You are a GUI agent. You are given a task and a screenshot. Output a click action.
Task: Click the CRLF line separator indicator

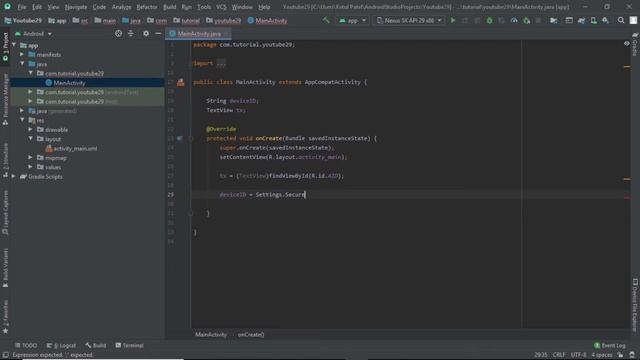[x=559, y=355]
